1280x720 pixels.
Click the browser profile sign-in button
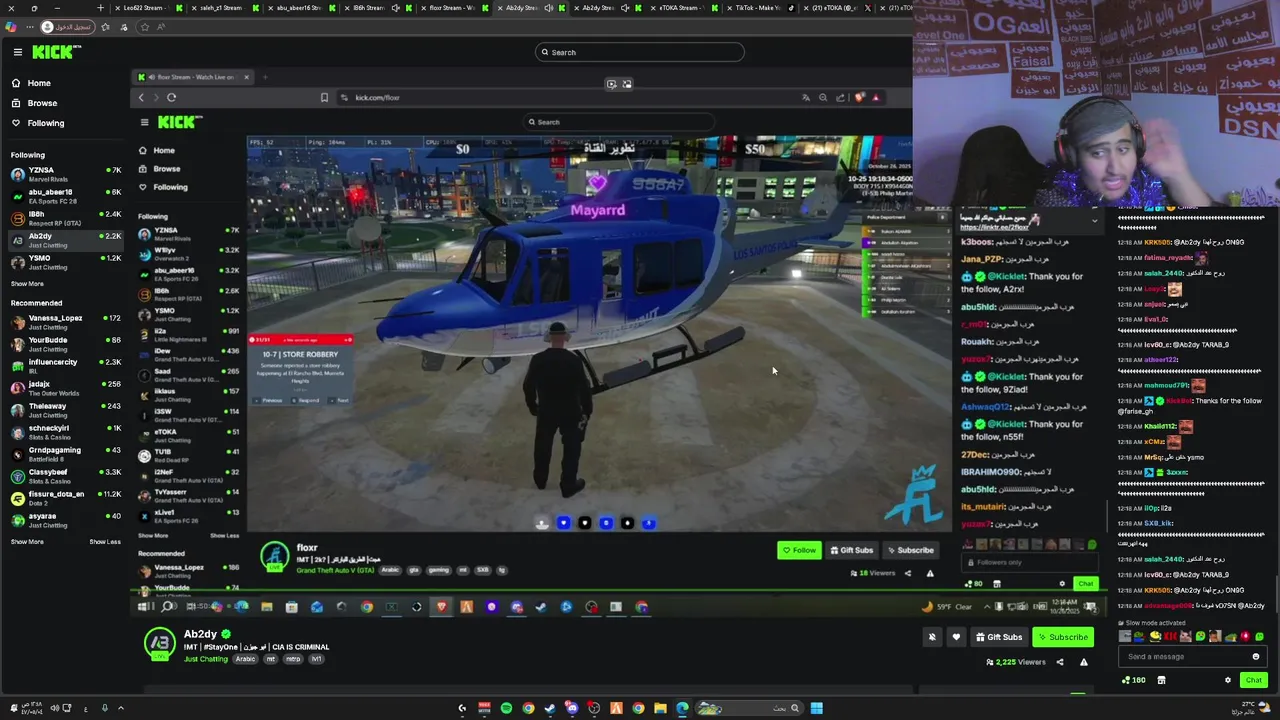pos(66,27)
